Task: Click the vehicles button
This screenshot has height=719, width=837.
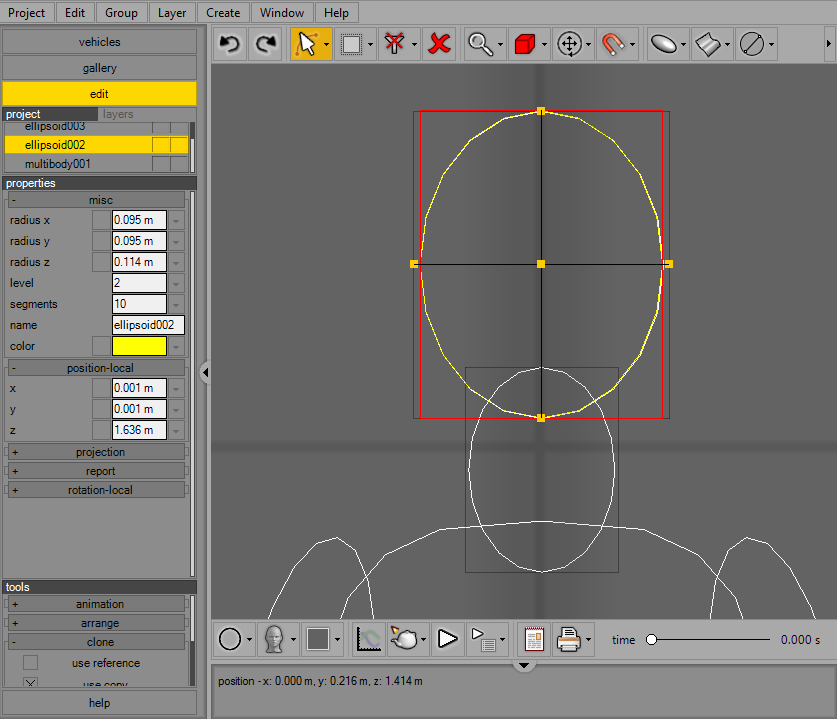Action: (99, 42)
